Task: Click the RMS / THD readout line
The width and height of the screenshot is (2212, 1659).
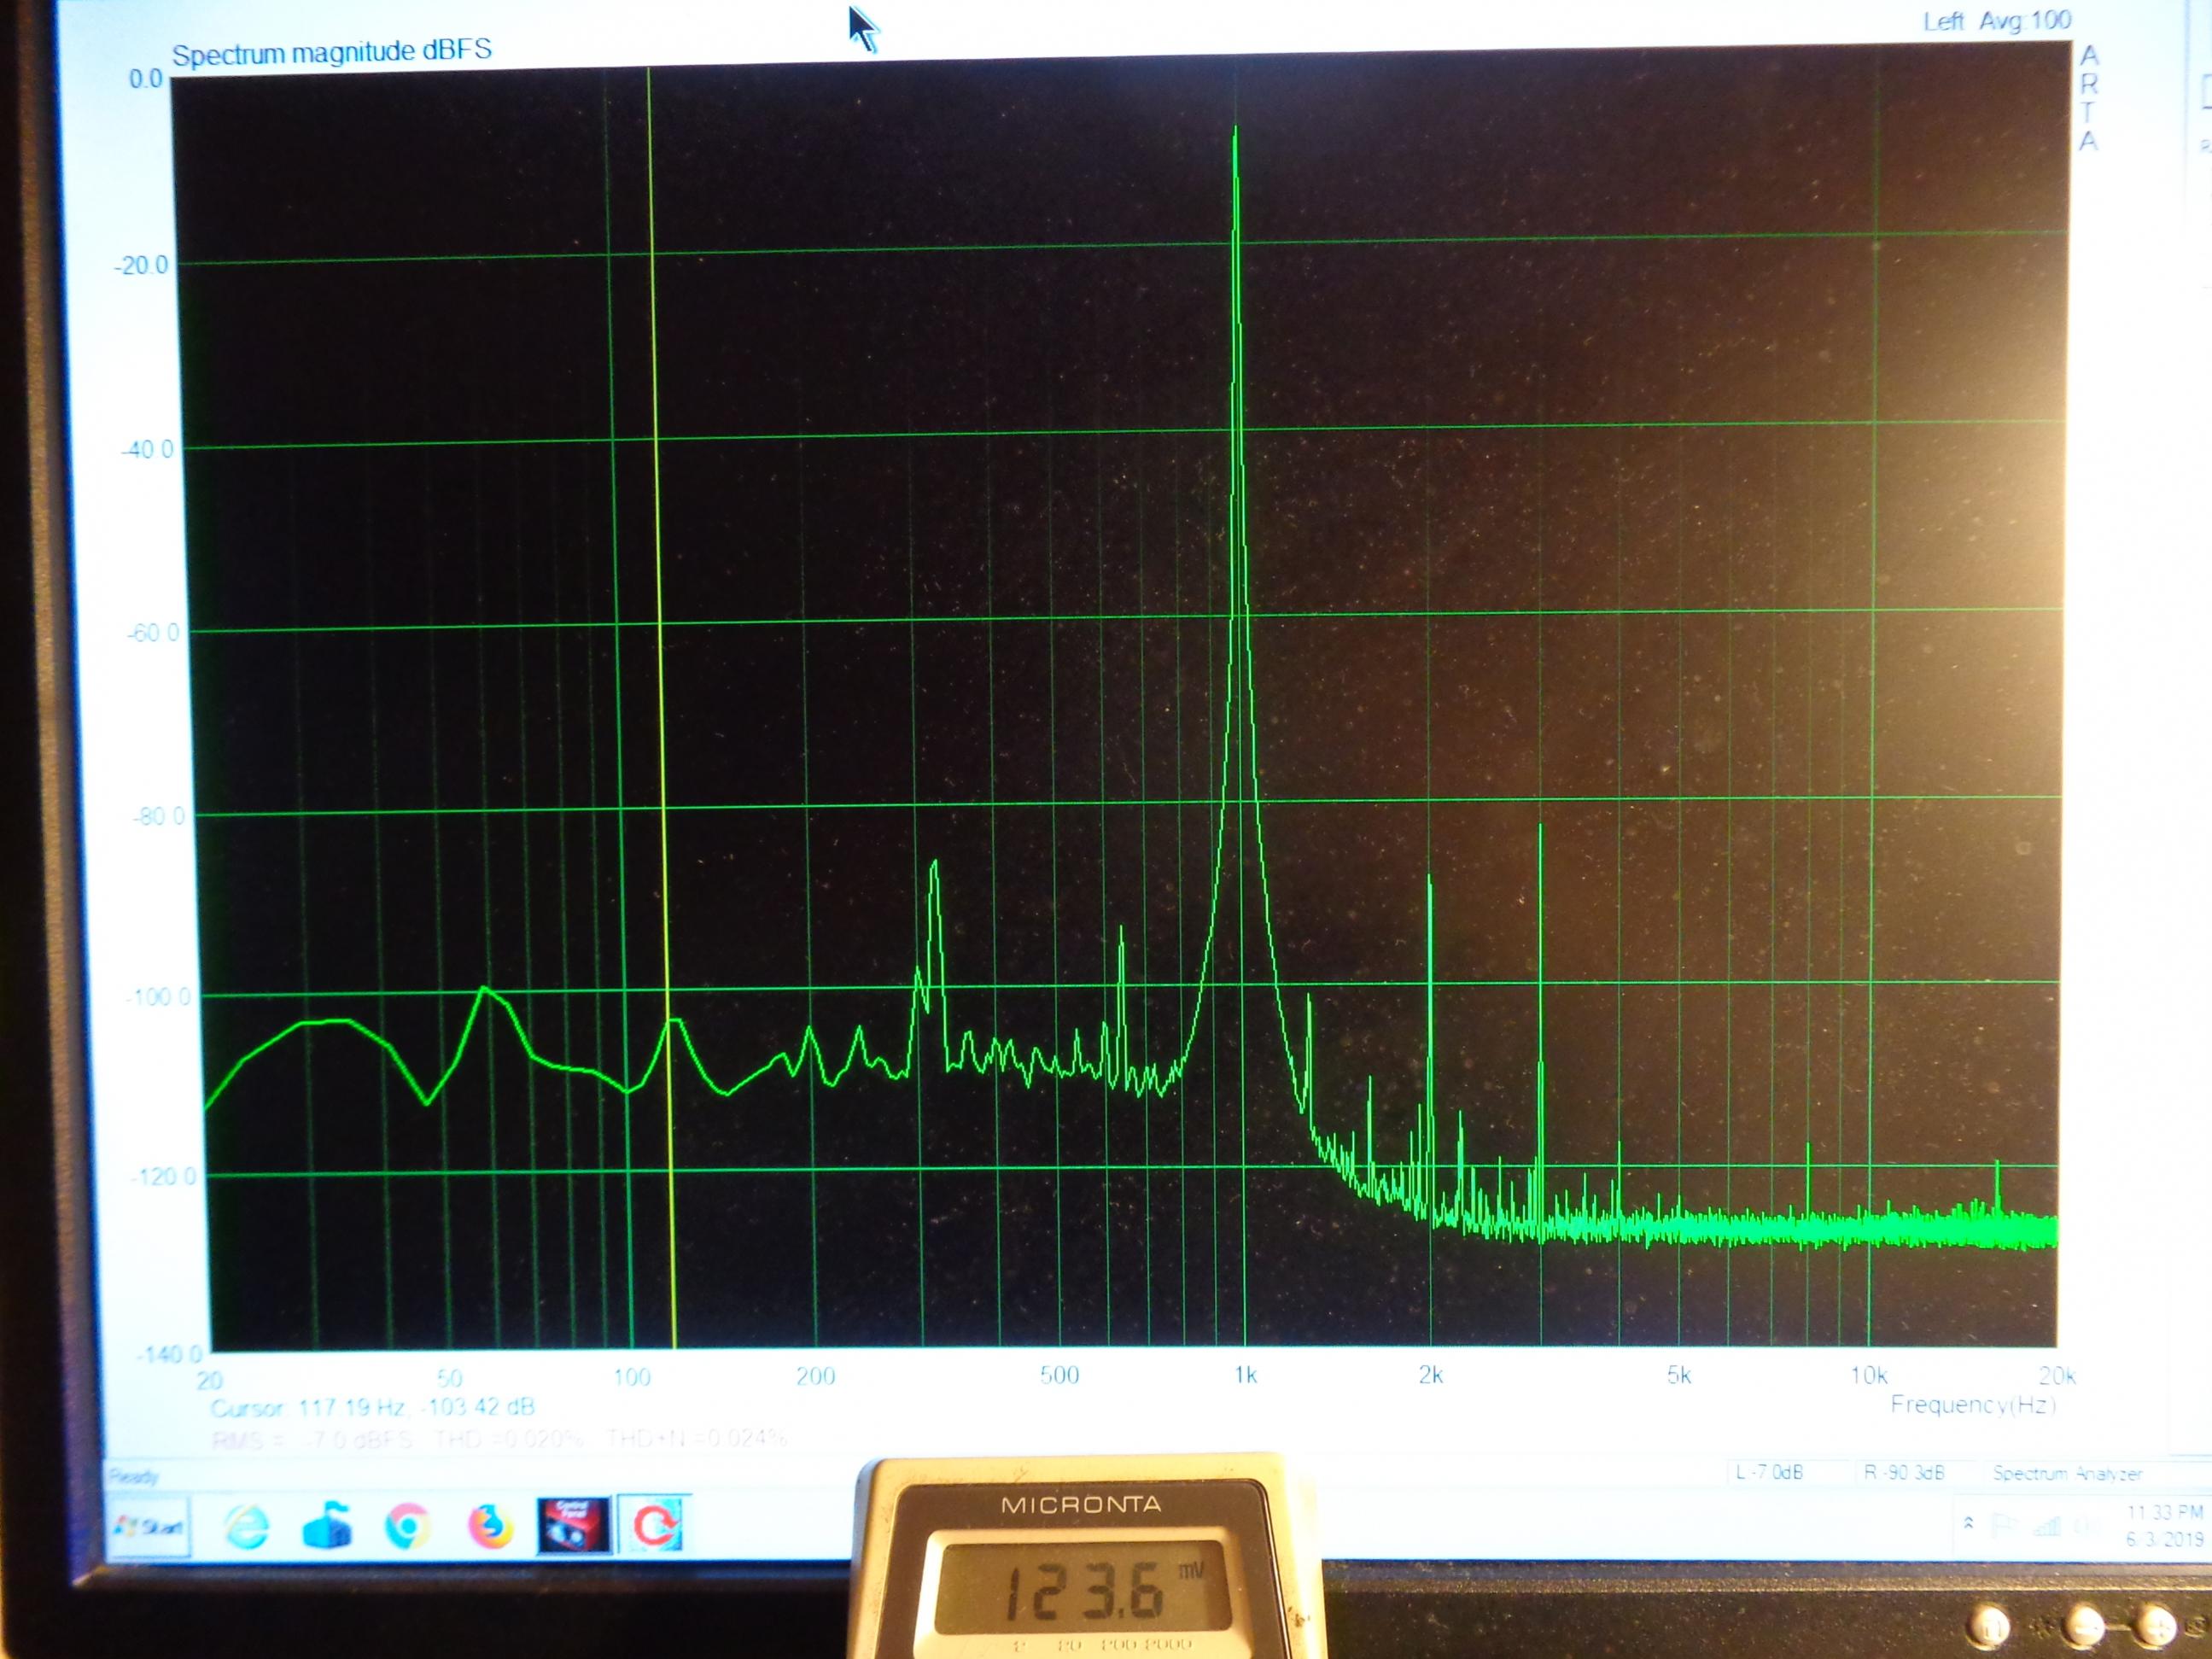Action: coord(499,1440)
